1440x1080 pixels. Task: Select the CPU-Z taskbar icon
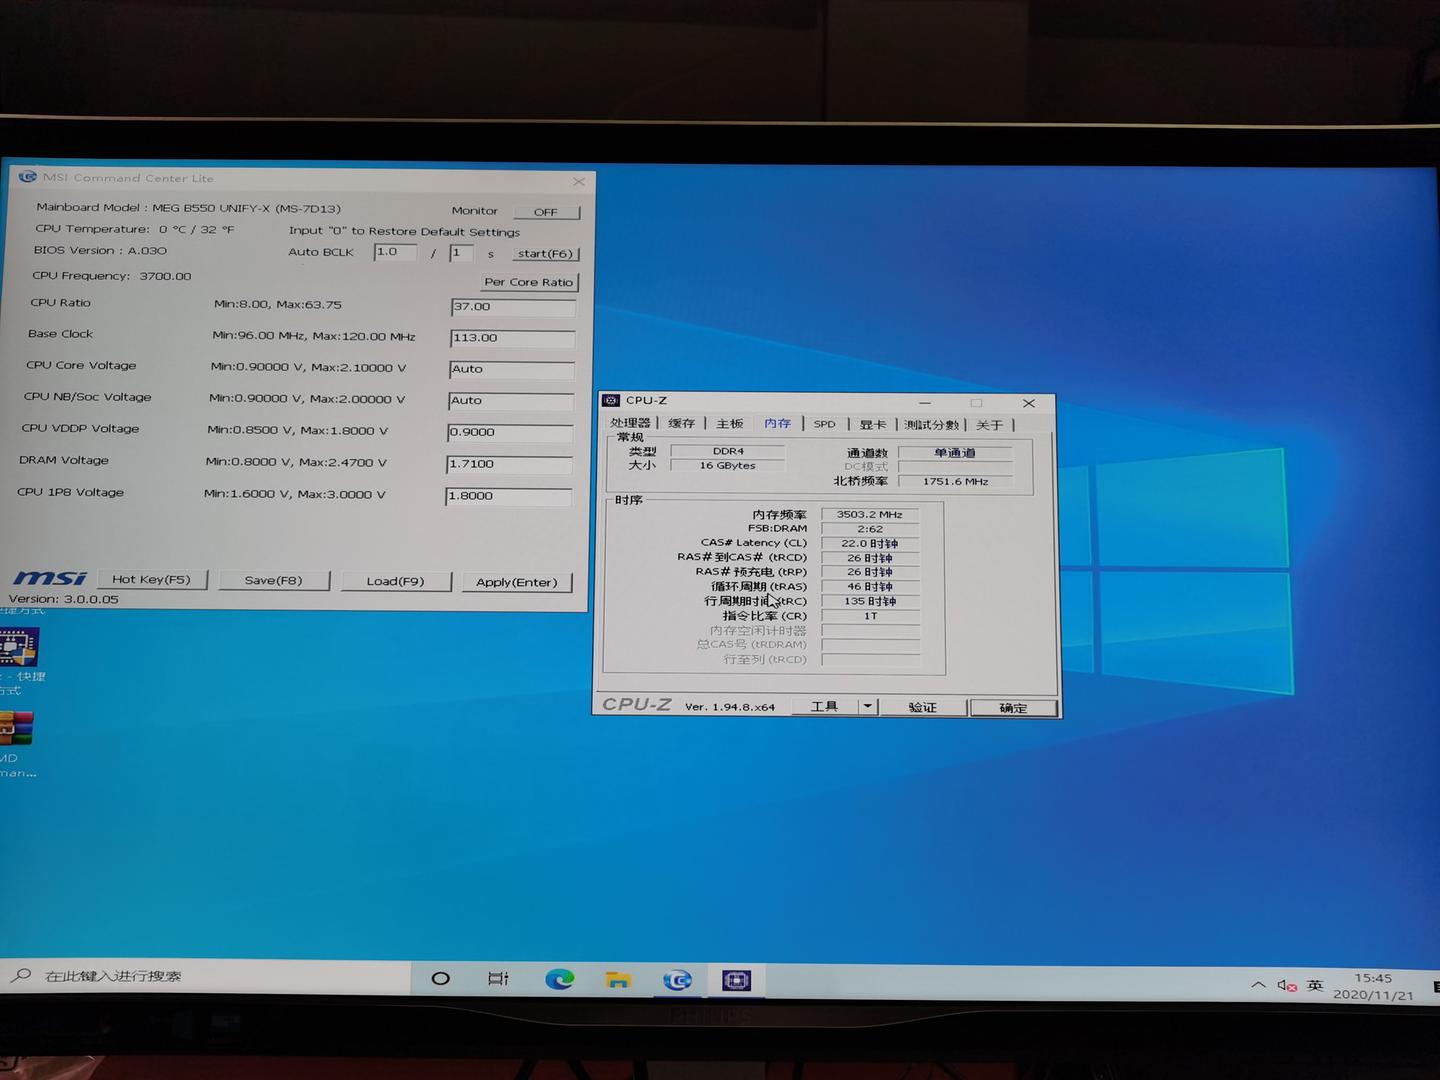[x=738, y=981]
